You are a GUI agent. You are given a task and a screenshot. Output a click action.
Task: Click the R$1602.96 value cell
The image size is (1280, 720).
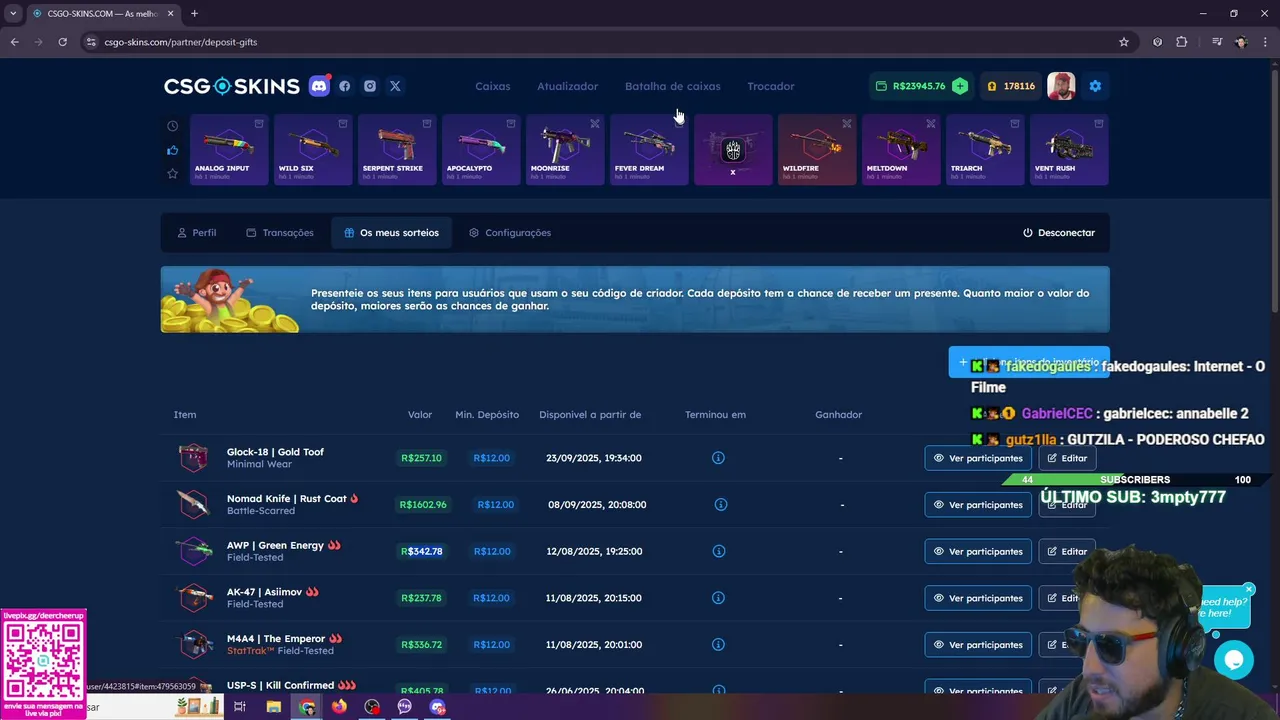tap(423, 505)
